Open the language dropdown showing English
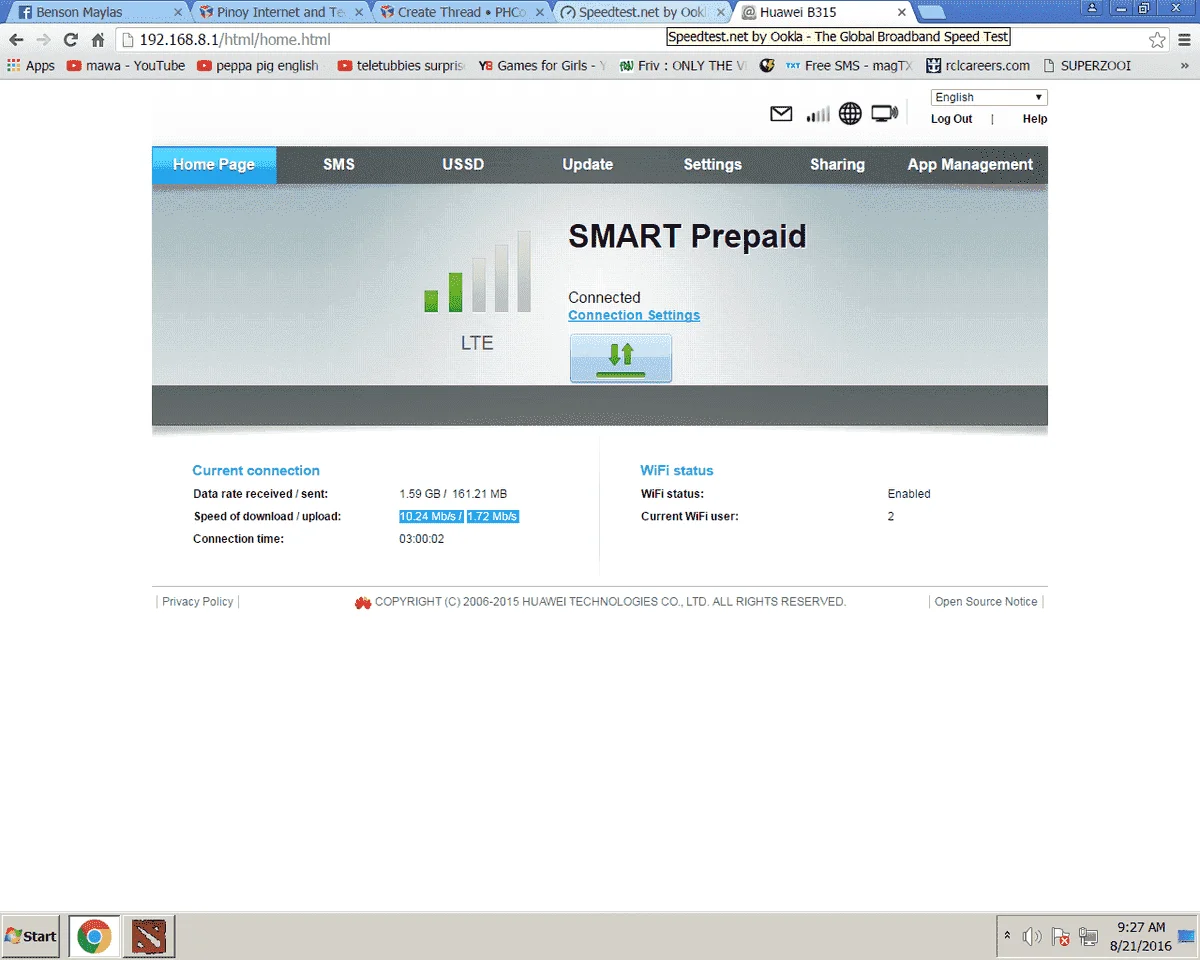The image size is (1200, 960). point(989,97)
